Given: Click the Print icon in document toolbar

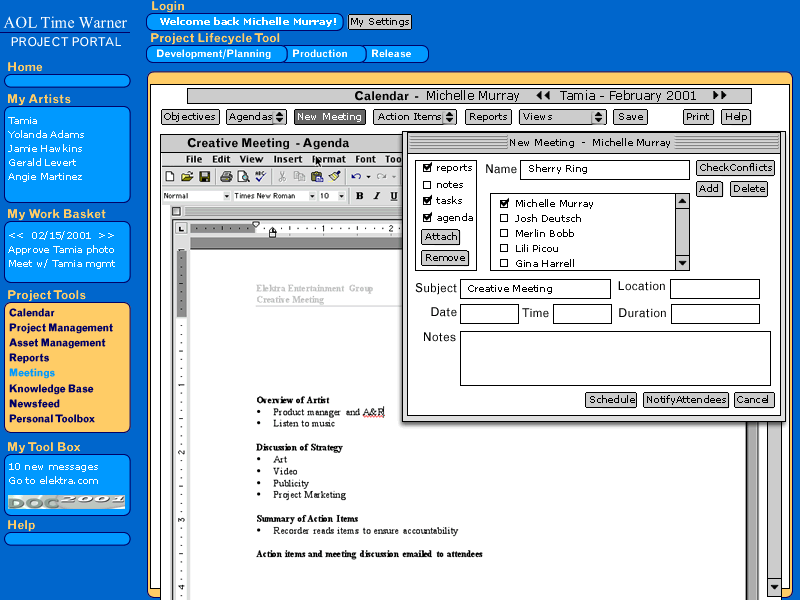Looking at the screenshot, I should click(226, 177).
